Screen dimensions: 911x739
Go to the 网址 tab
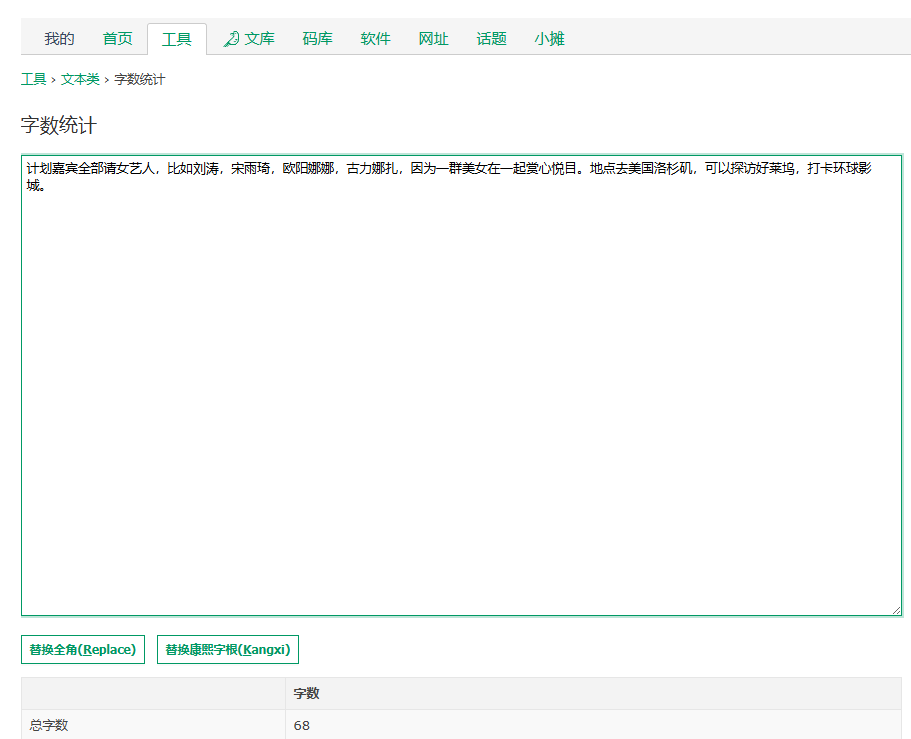(x=433, y=39)
